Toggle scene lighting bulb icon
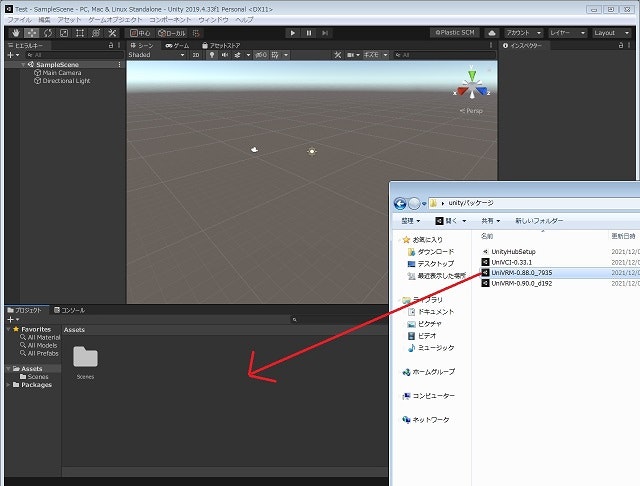640x486 pixels. [x=212, y=55]
